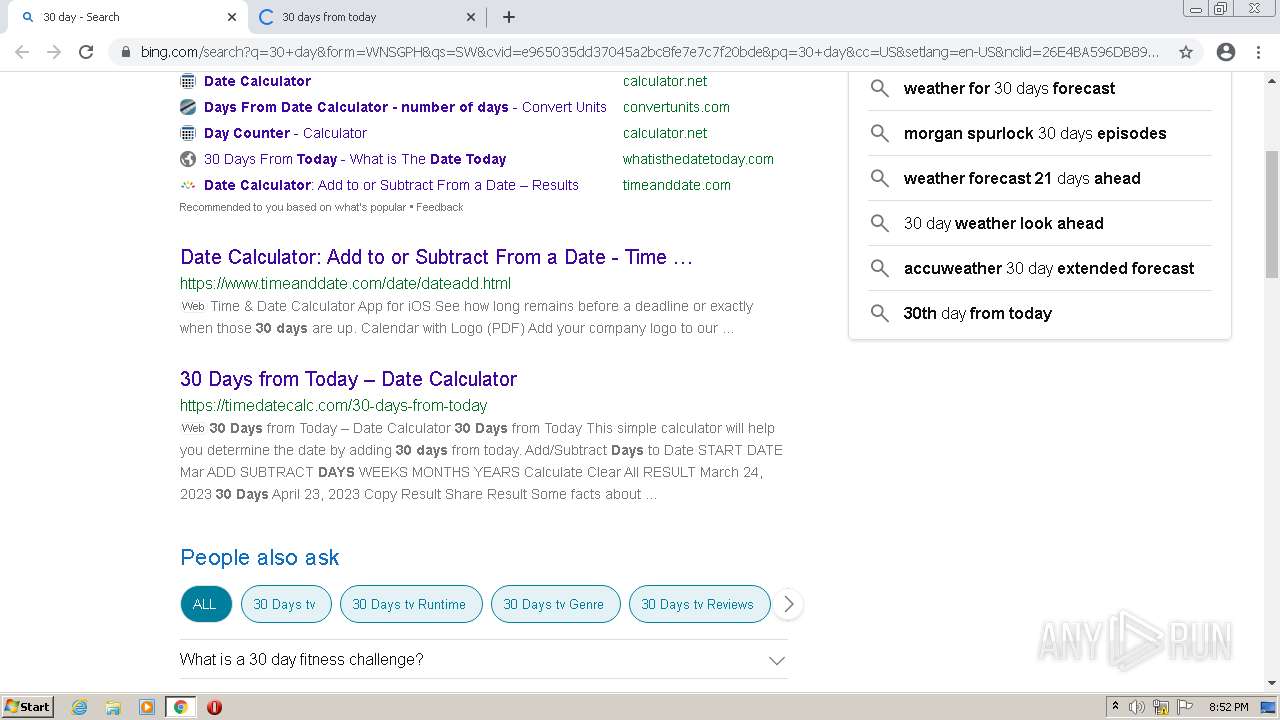The width and height of the screenshot is (1280, 720).
Task: Click the browser back arrow
Action: [22, 52]
